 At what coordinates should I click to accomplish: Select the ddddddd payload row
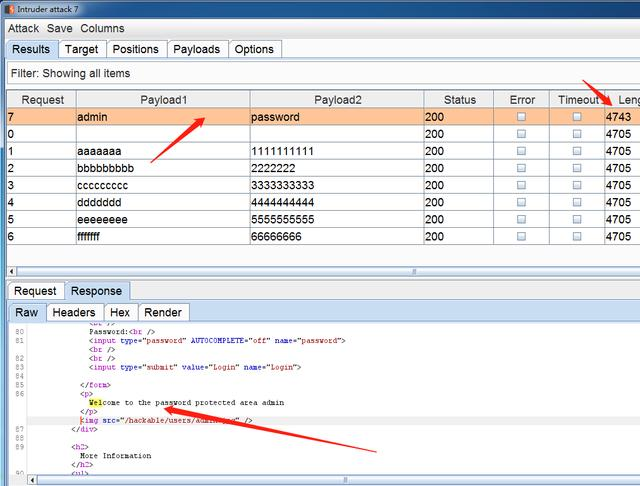tap(323, 203)
